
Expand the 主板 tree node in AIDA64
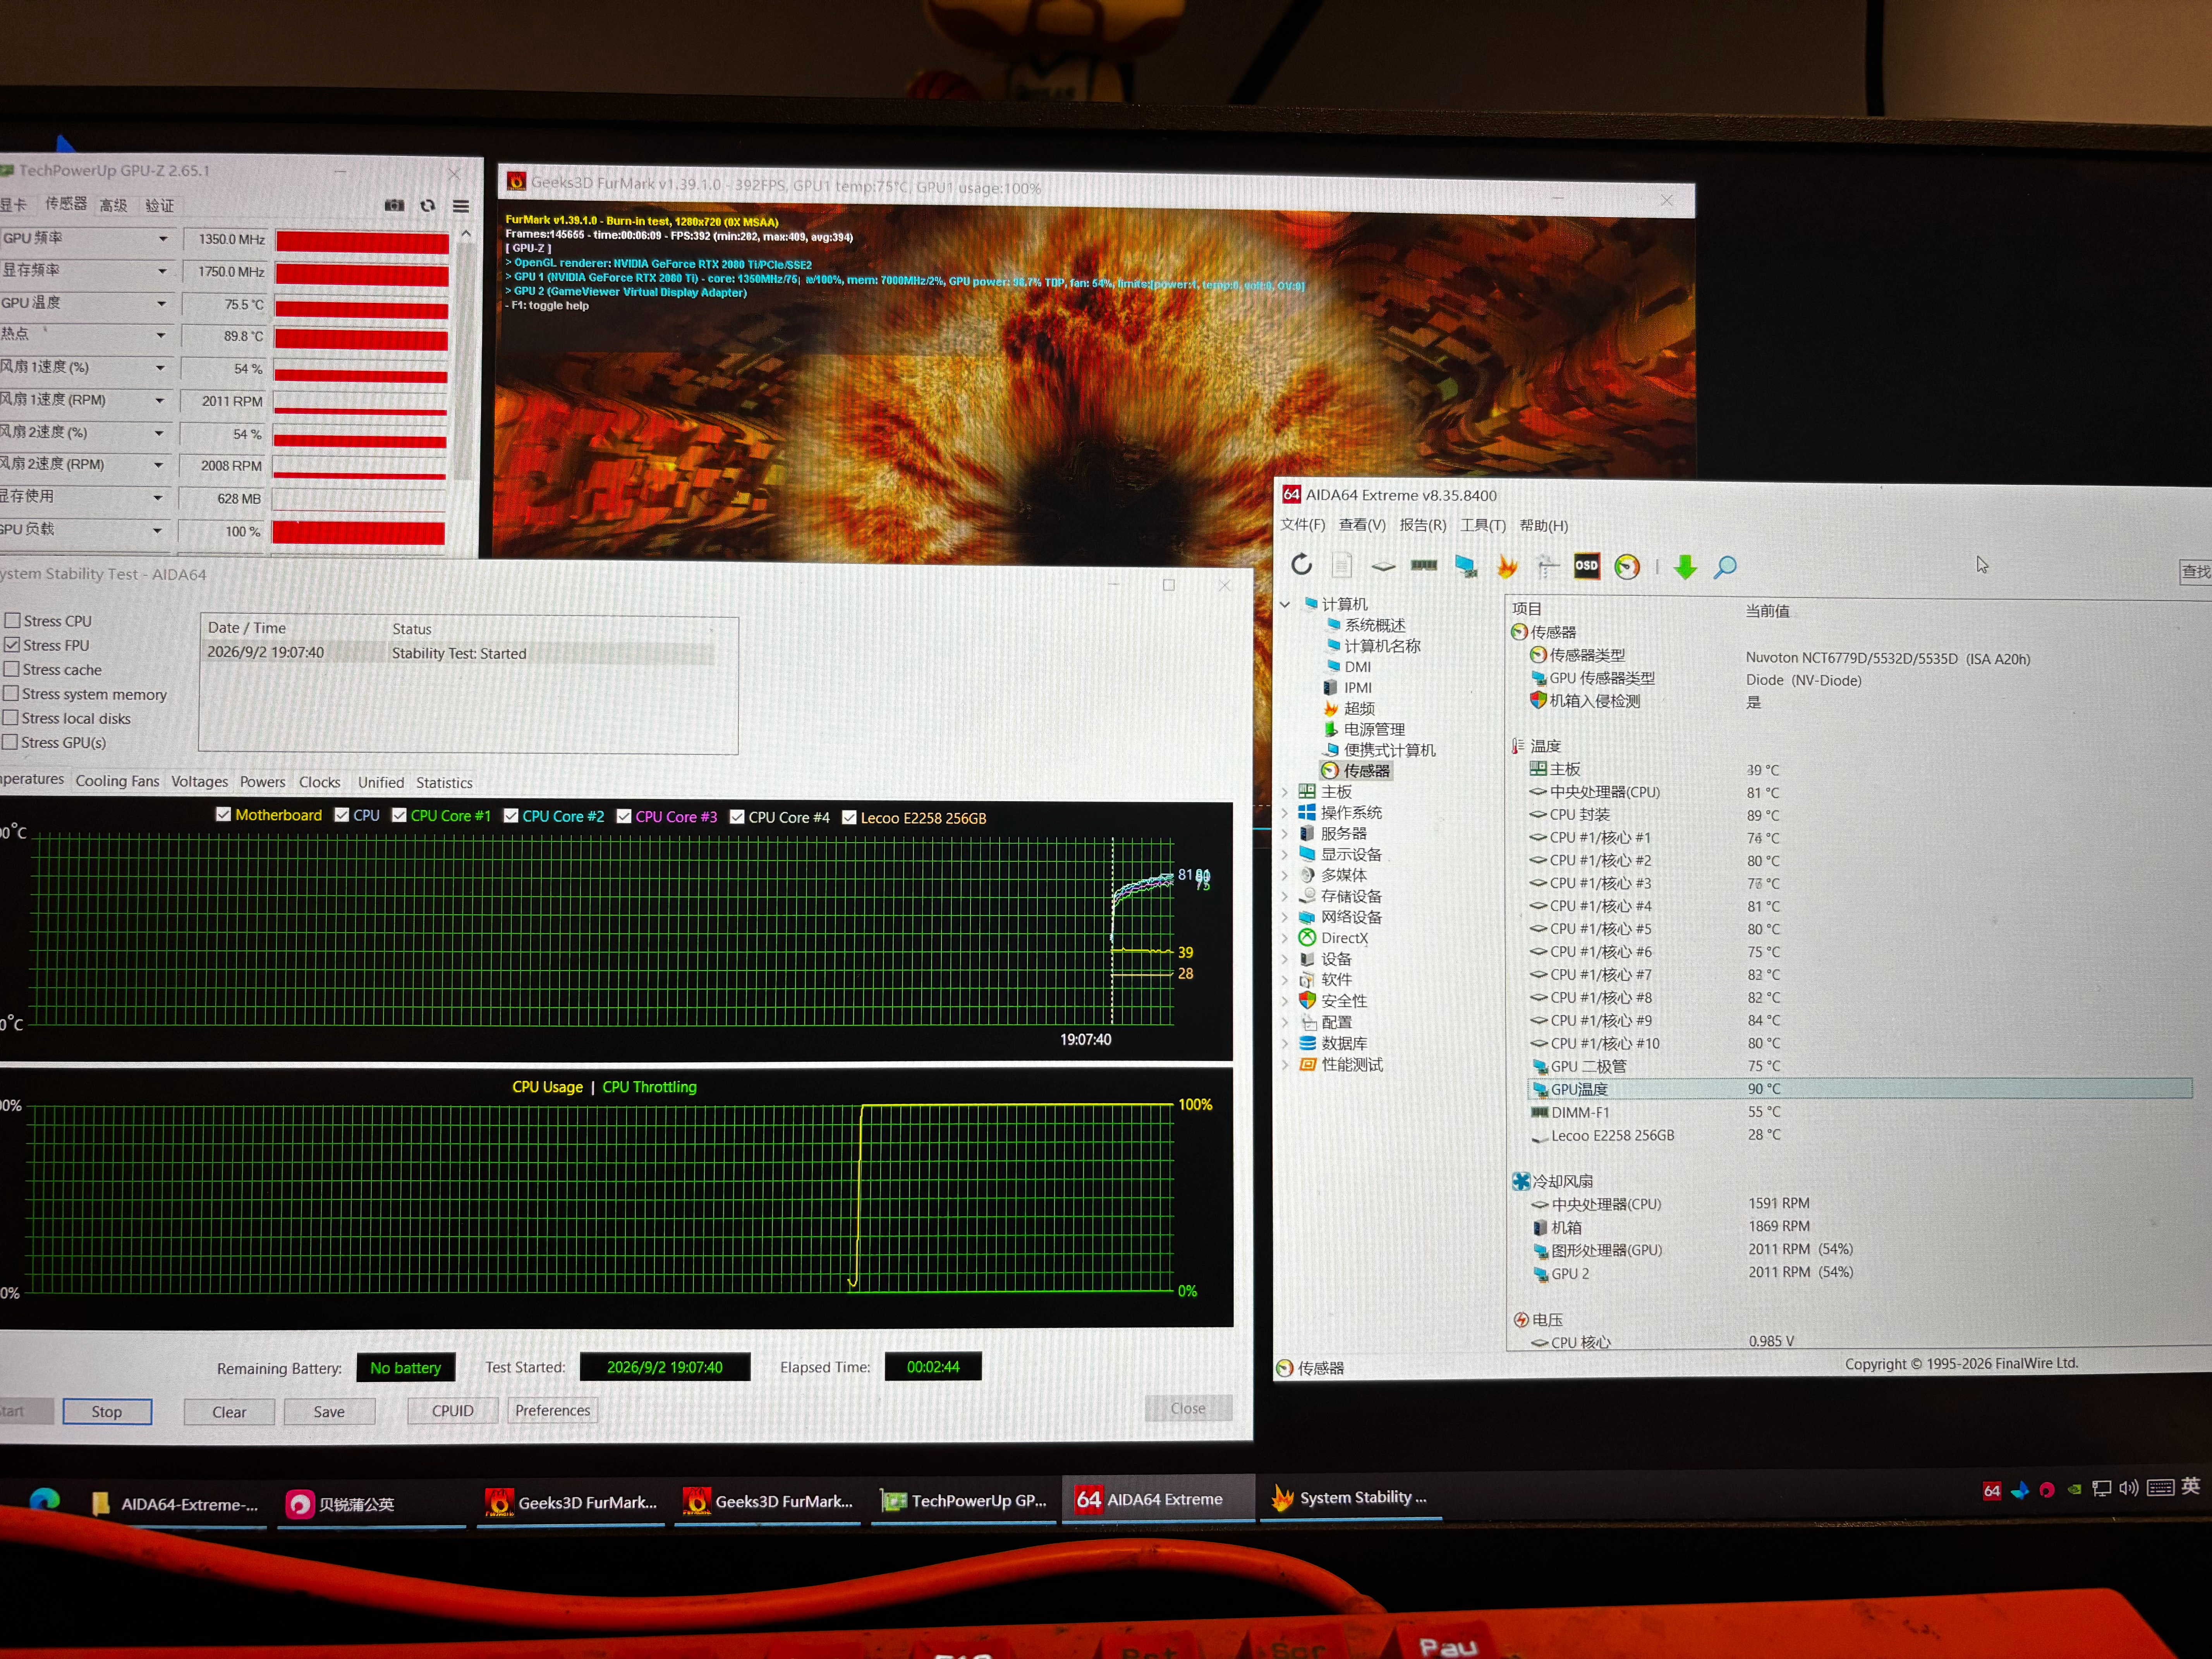(1285, 792)
